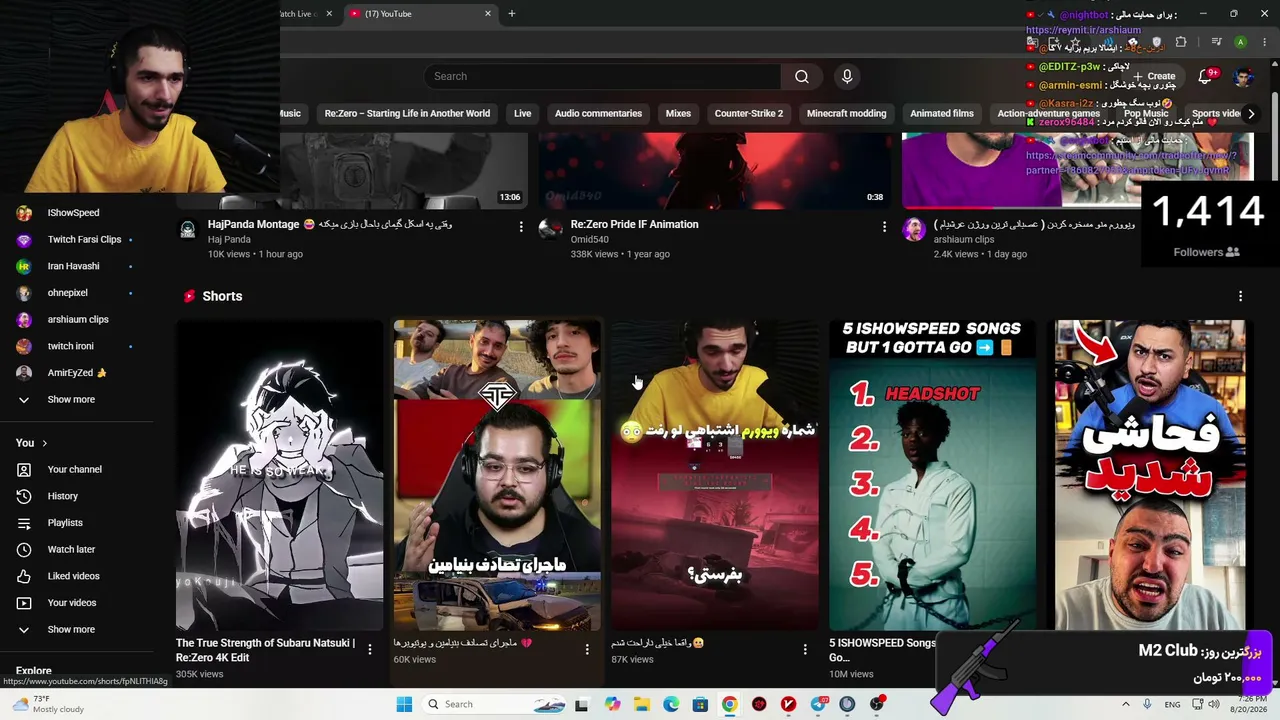Open Telegram from the taskbar

coord(818,704)
